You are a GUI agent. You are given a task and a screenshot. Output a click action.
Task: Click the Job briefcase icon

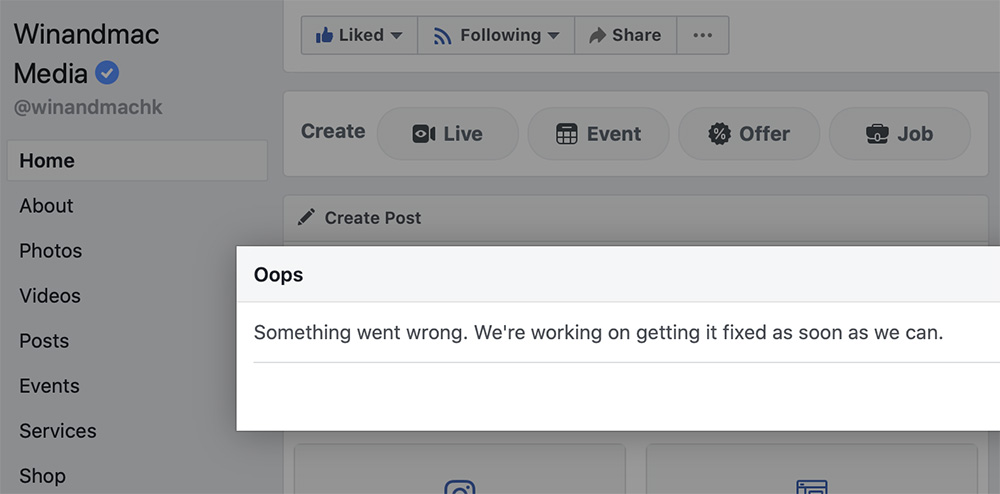pyautogui.click(x=878, y=134)
